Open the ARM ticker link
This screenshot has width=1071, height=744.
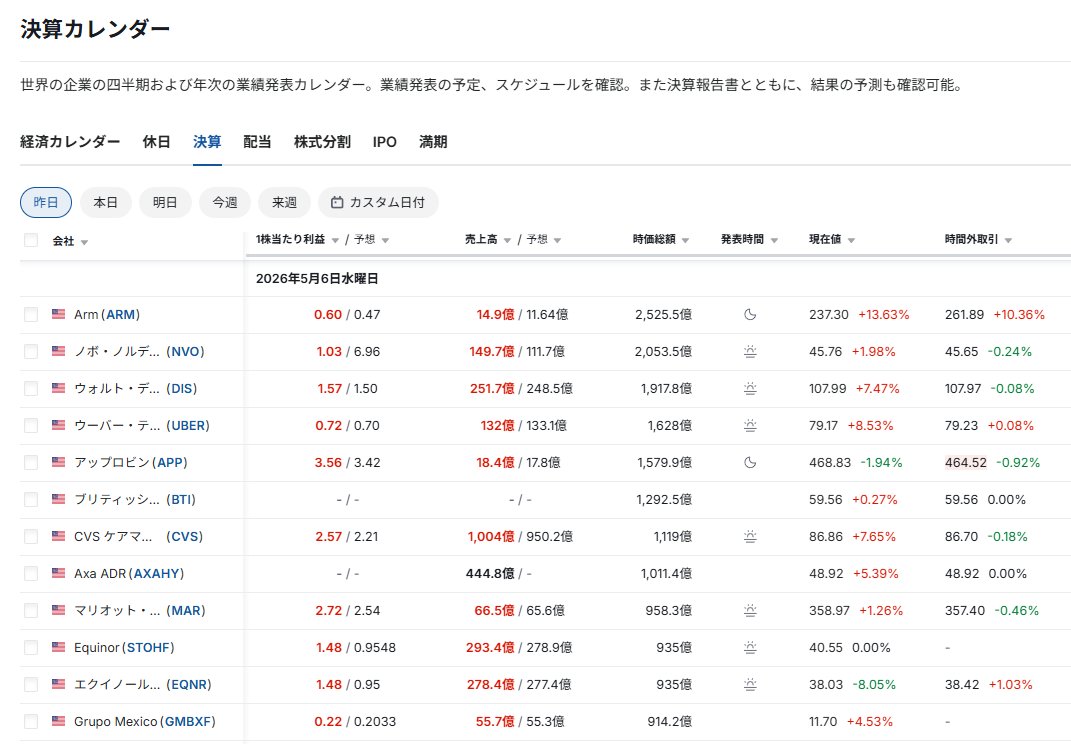[120, 314]
